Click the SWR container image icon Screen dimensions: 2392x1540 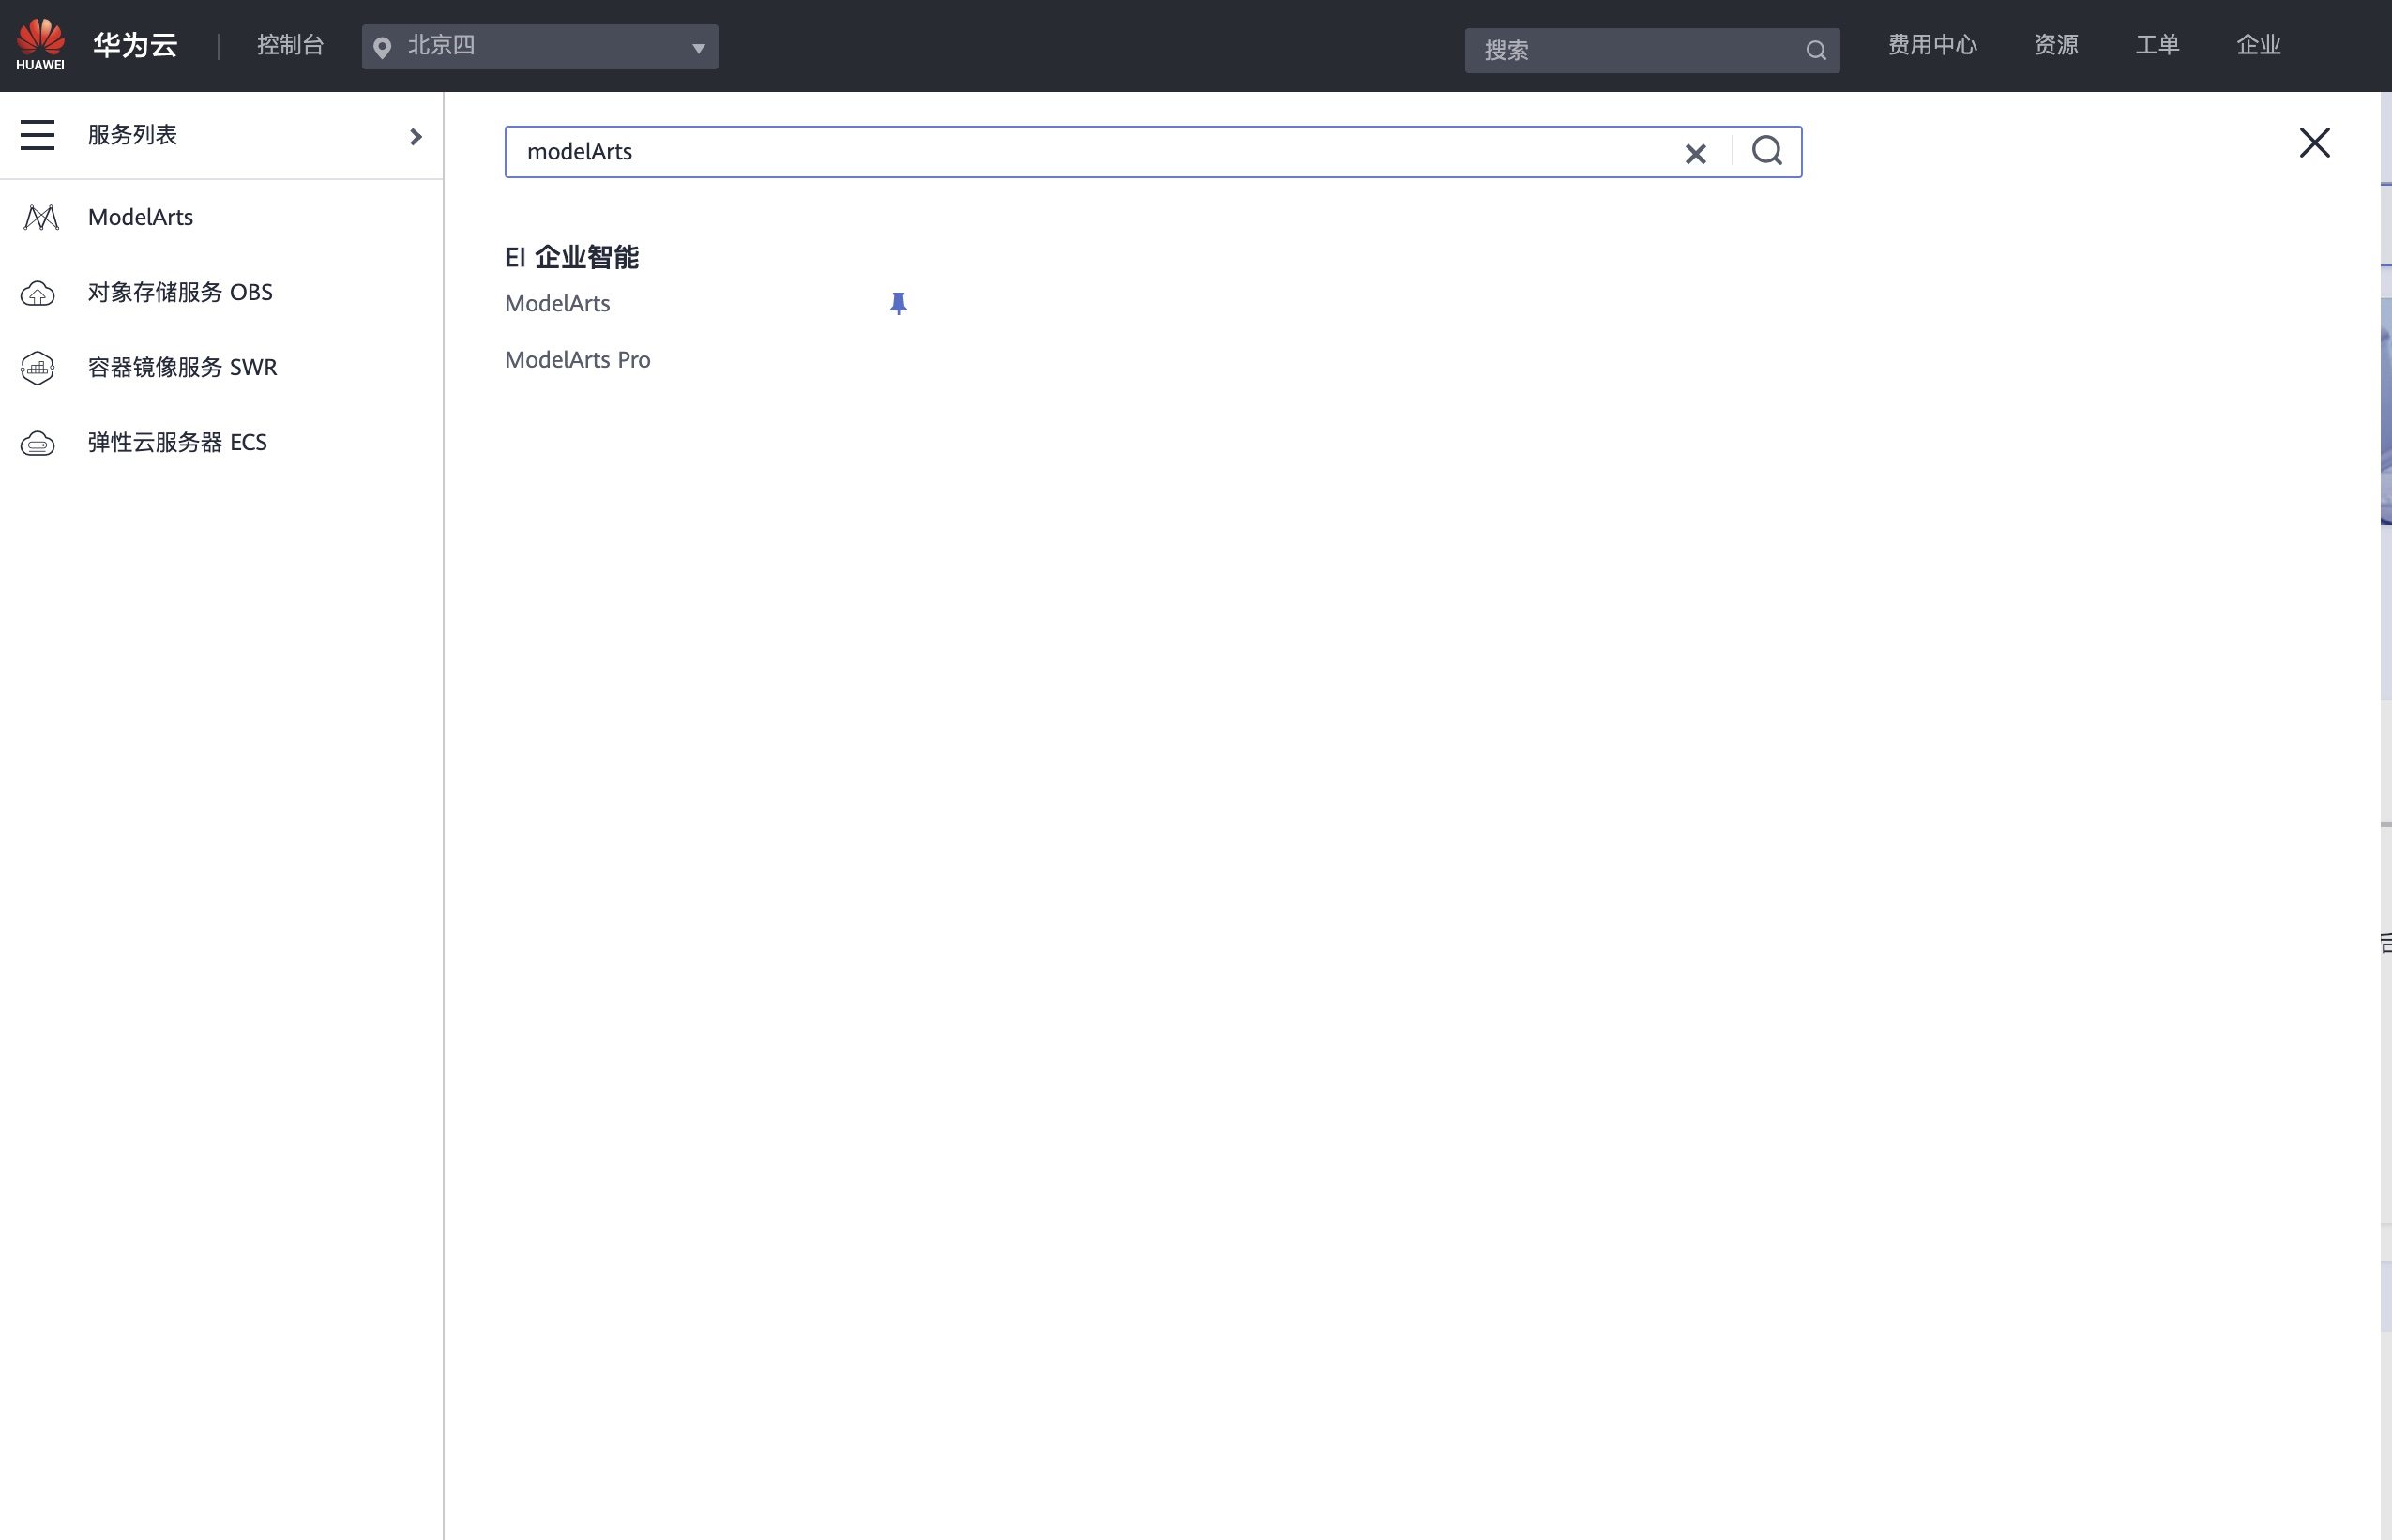click(38, 368)
